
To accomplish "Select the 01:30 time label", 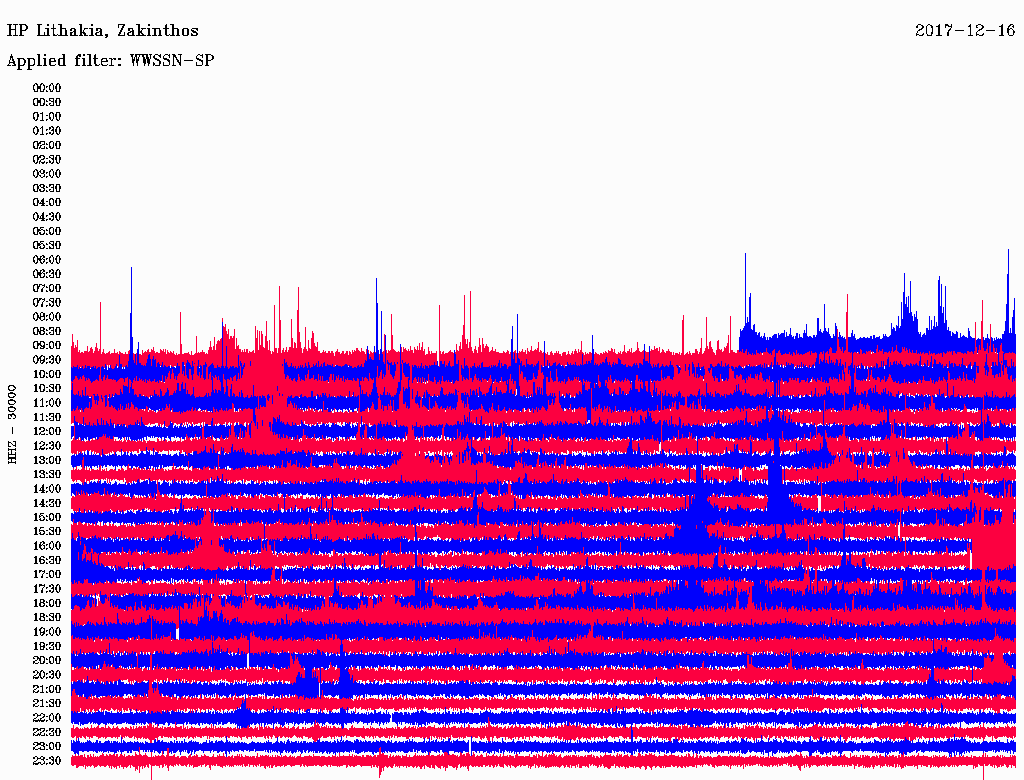I will point(47,131).
